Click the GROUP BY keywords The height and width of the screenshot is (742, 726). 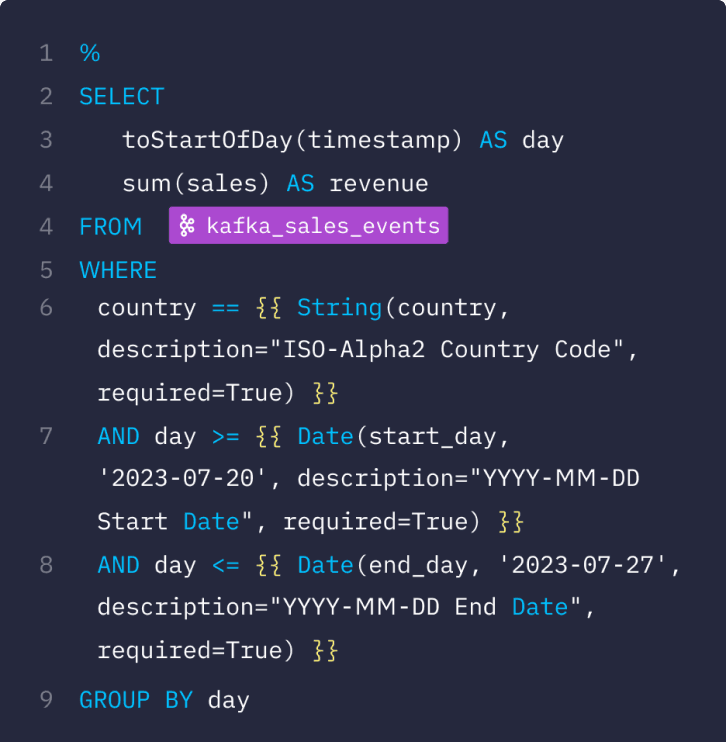136,700
